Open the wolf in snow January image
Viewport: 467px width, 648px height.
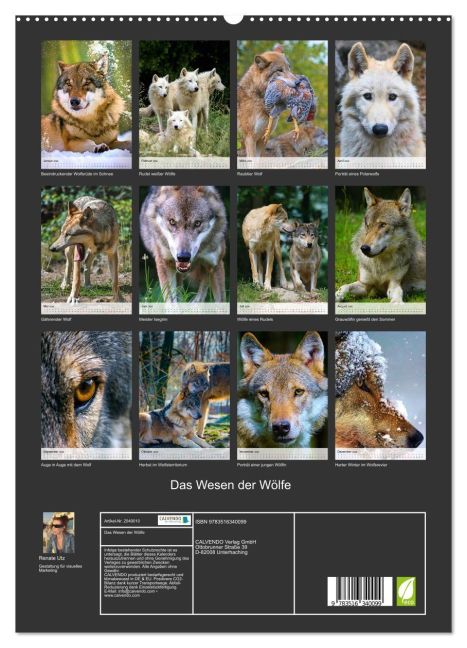click(86, 104)
